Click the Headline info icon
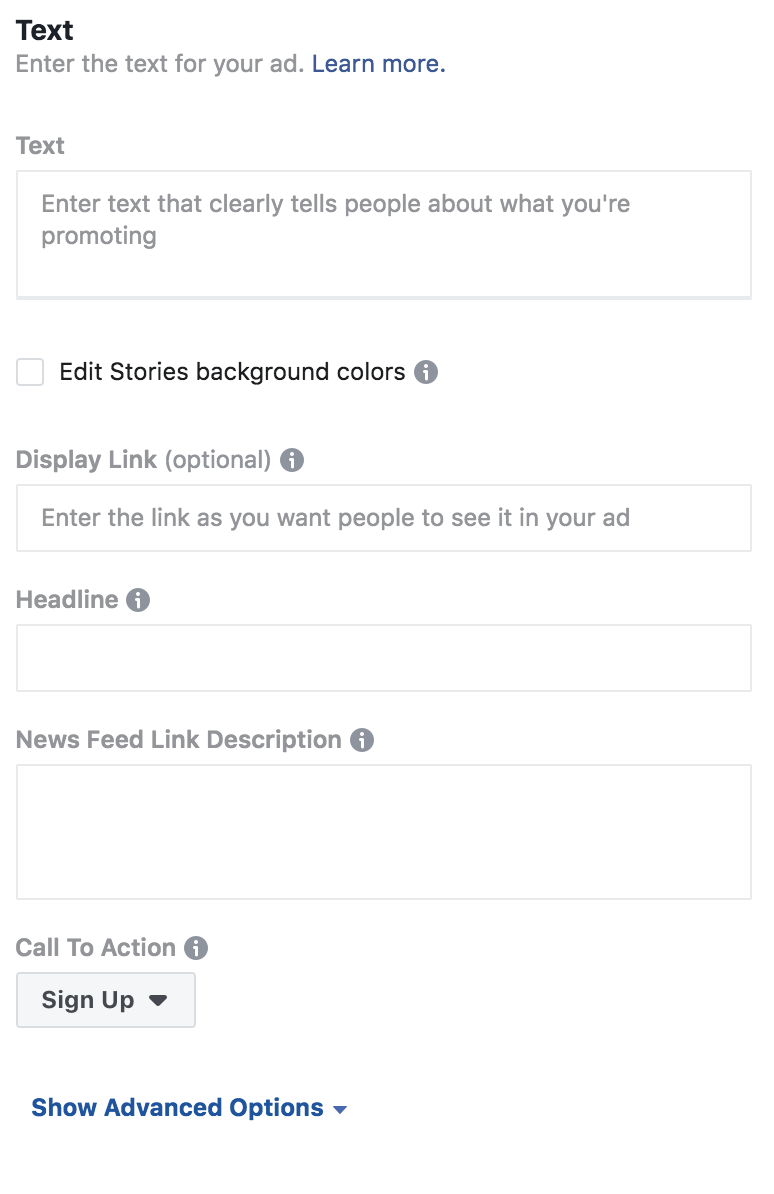Screen dimensions: 774x1194 [x=138, y=600]
